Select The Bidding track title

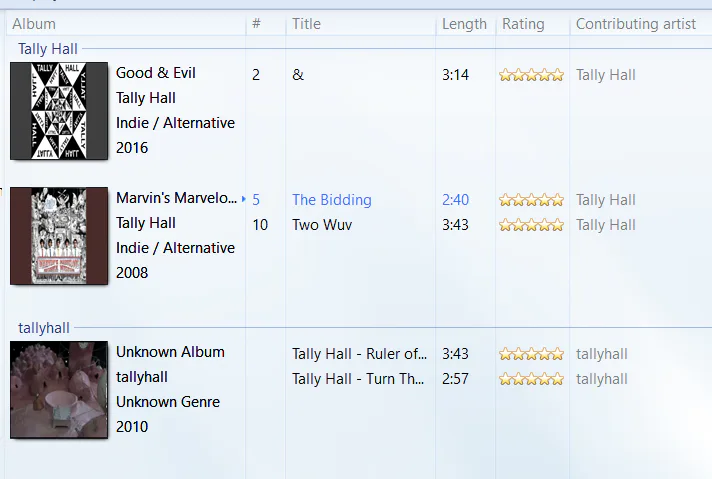pos(332,200)
